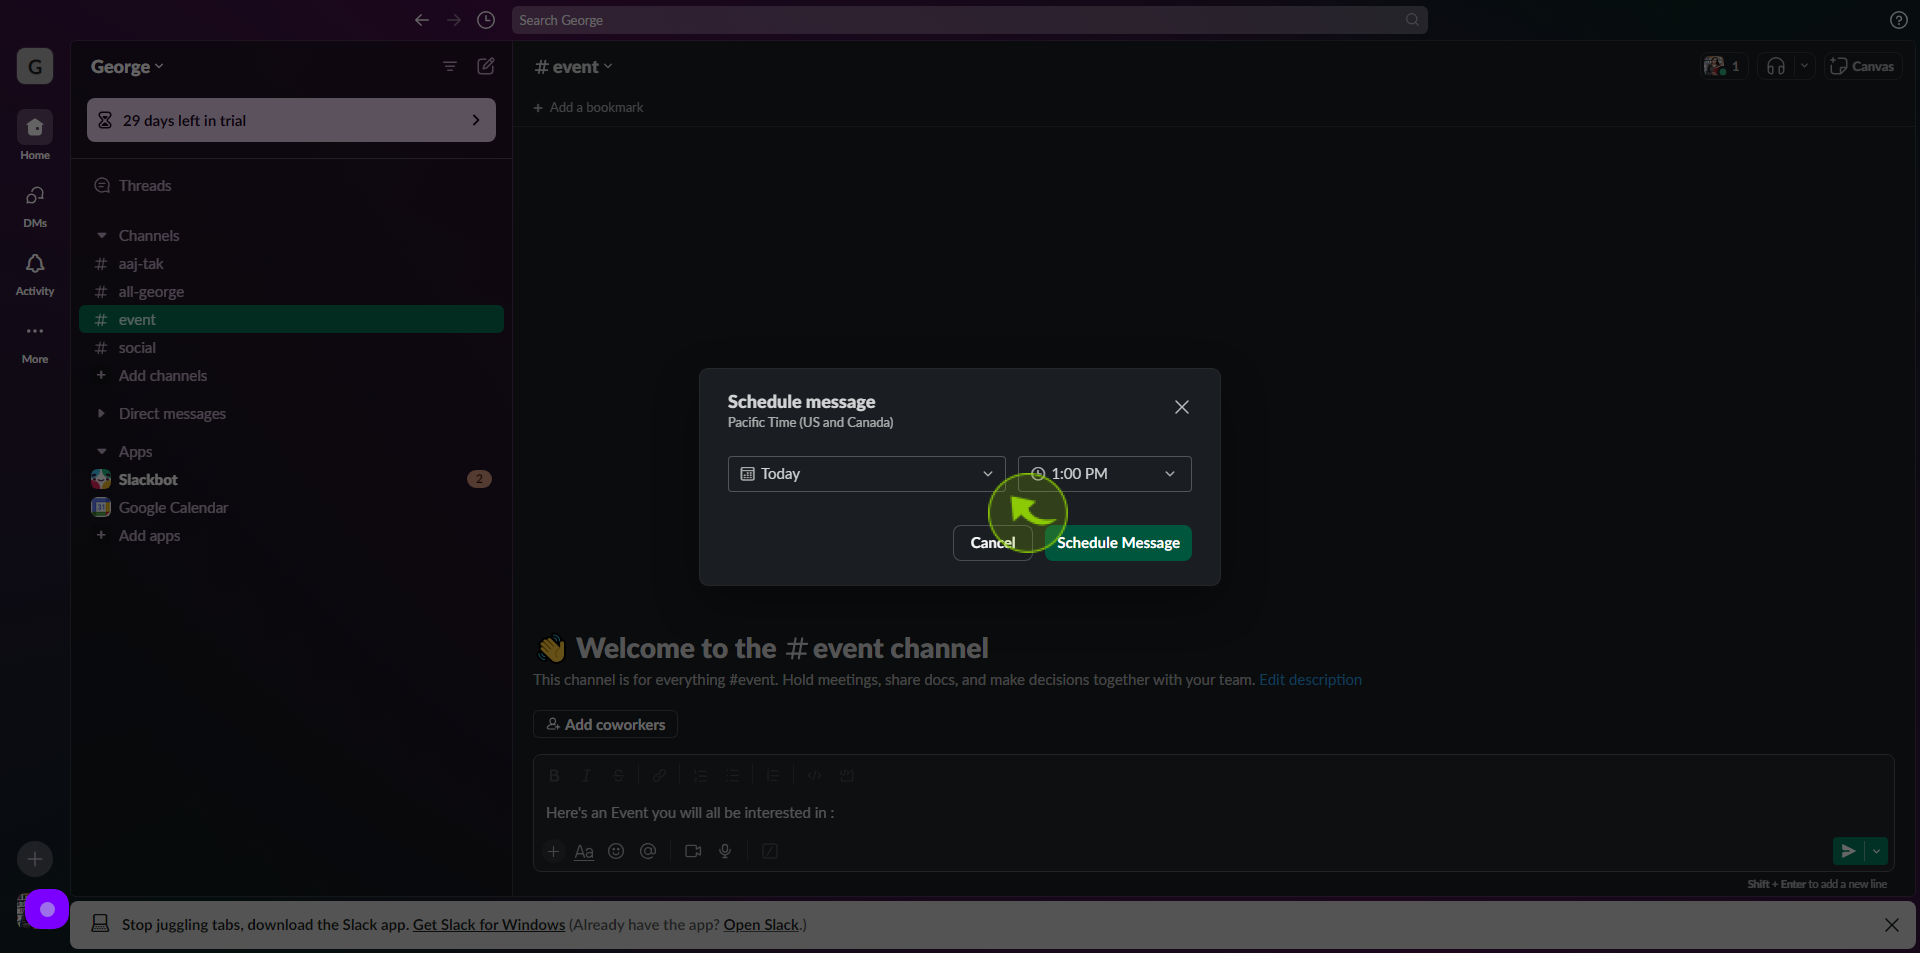Toggle ordered list in composer

pos(700,776)
